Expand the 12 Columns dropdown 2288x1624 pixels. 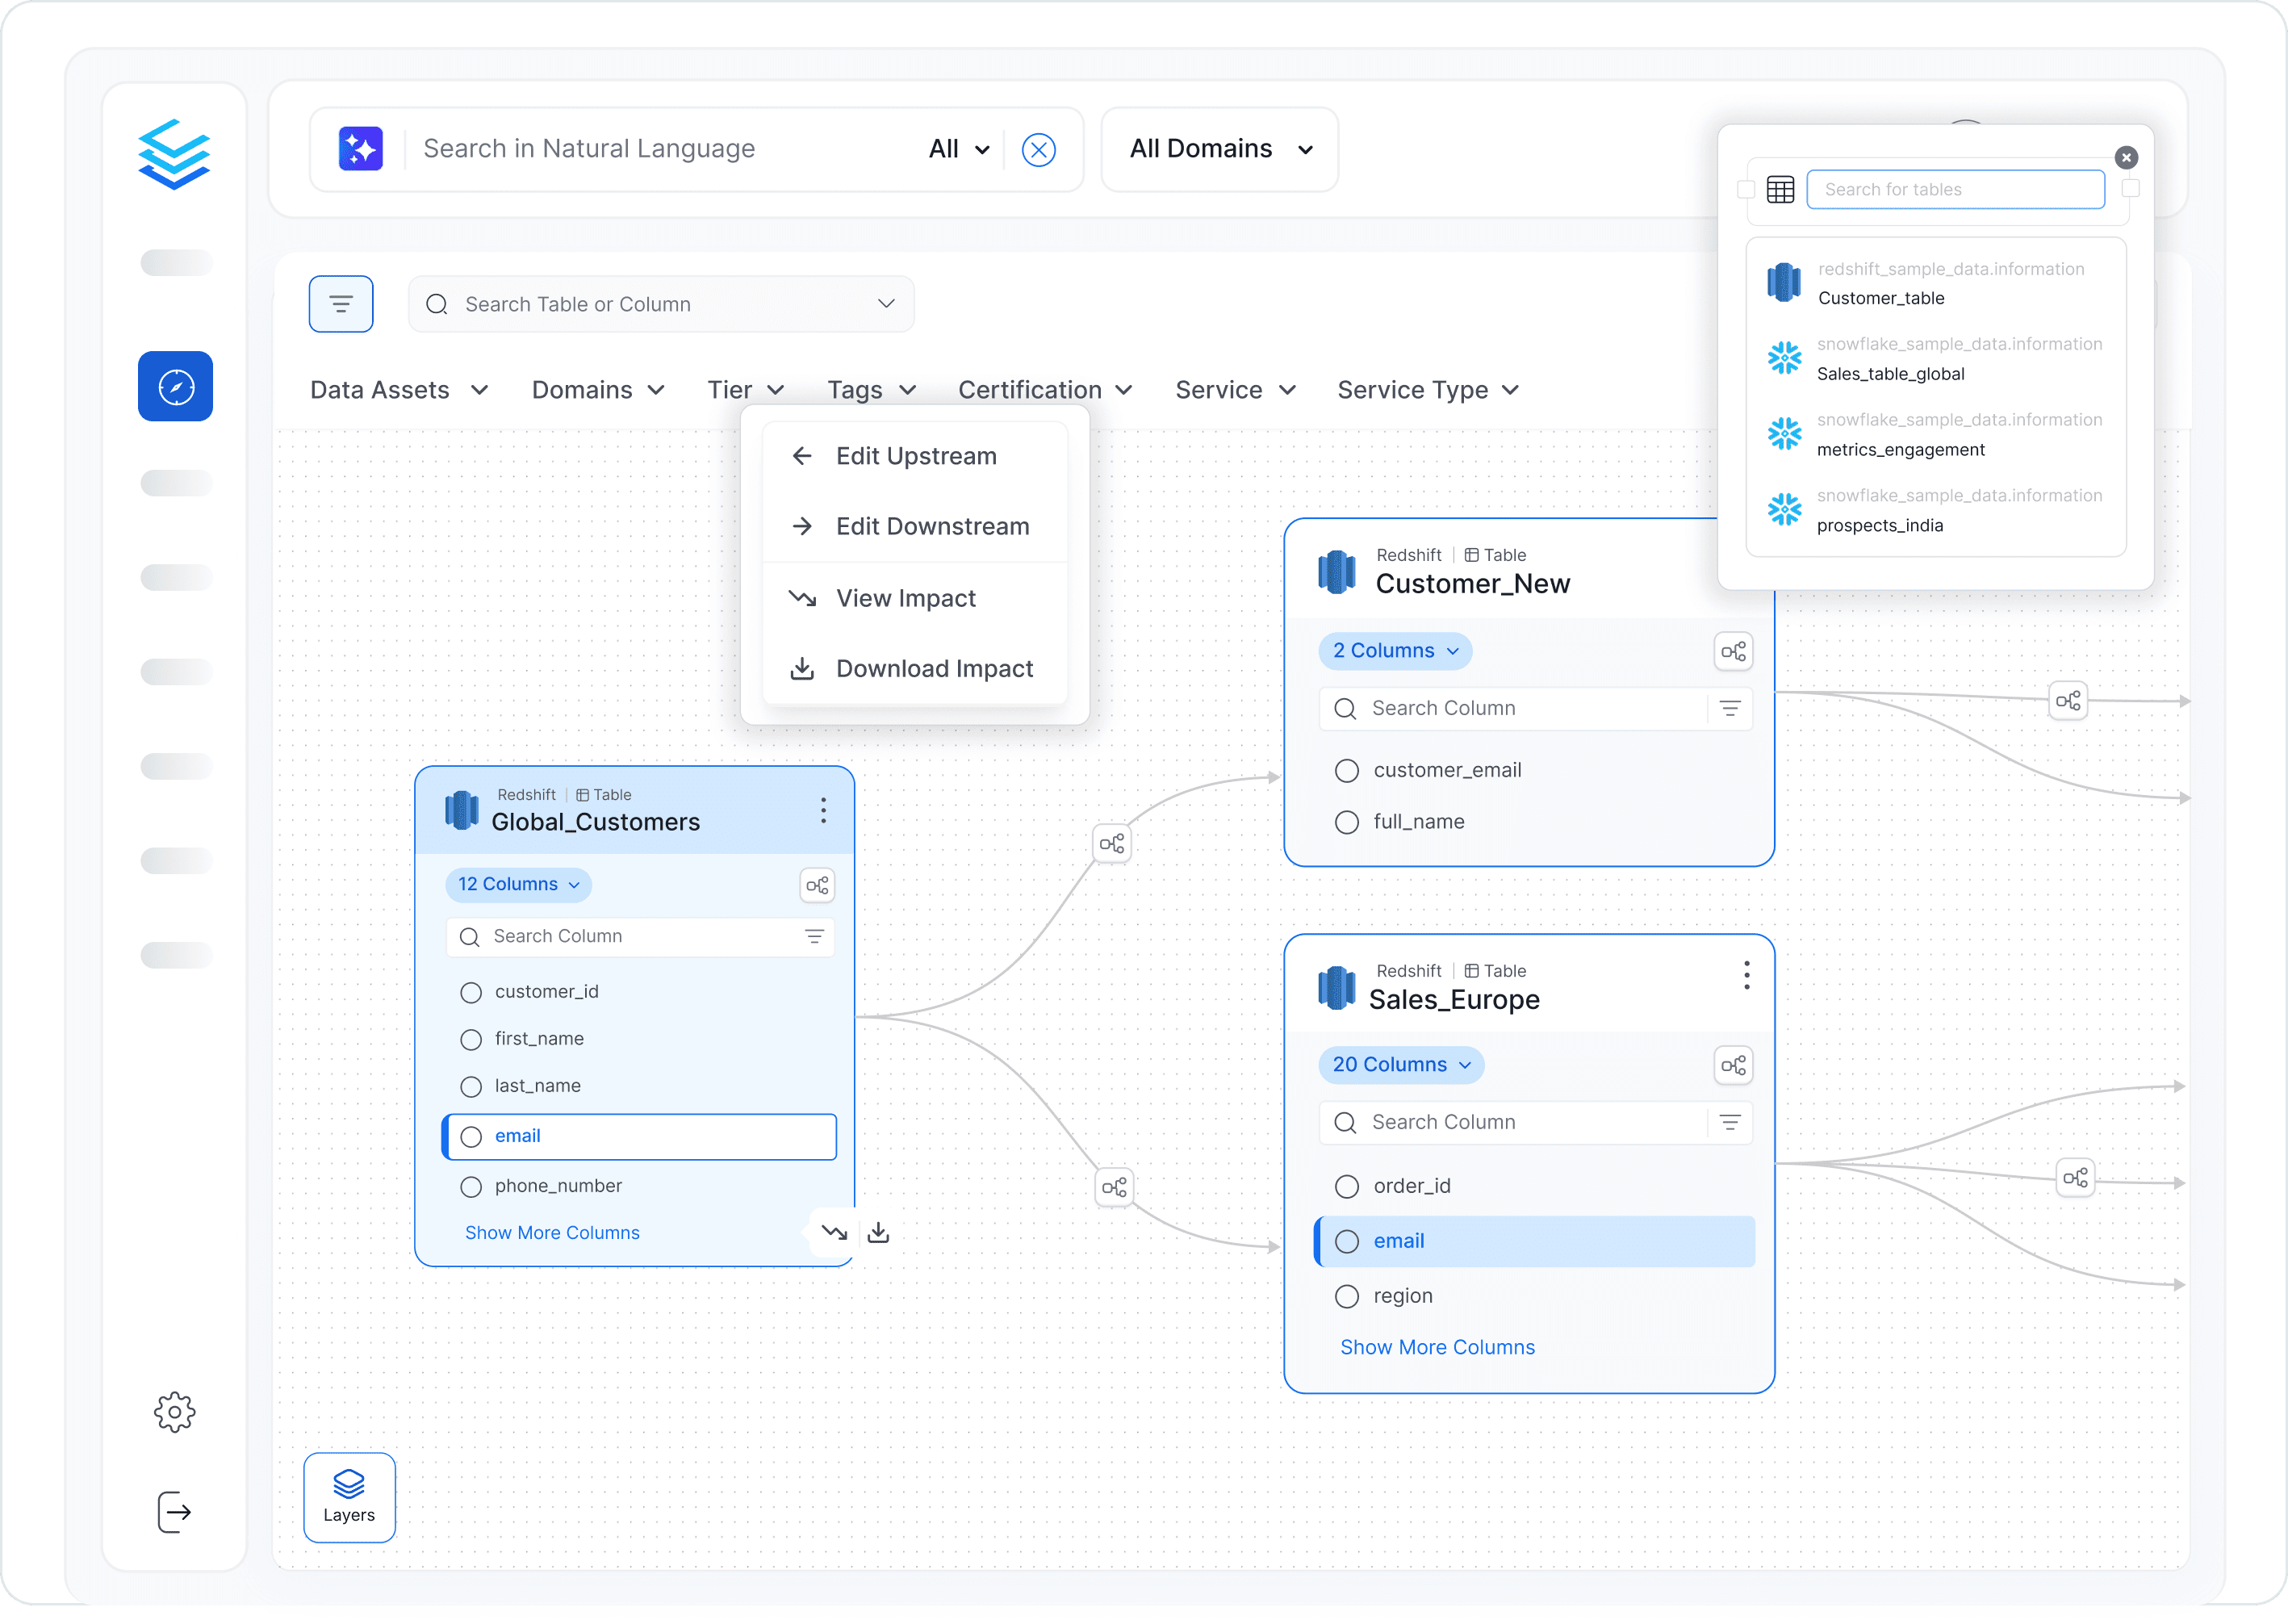click(x=518, y=884)
